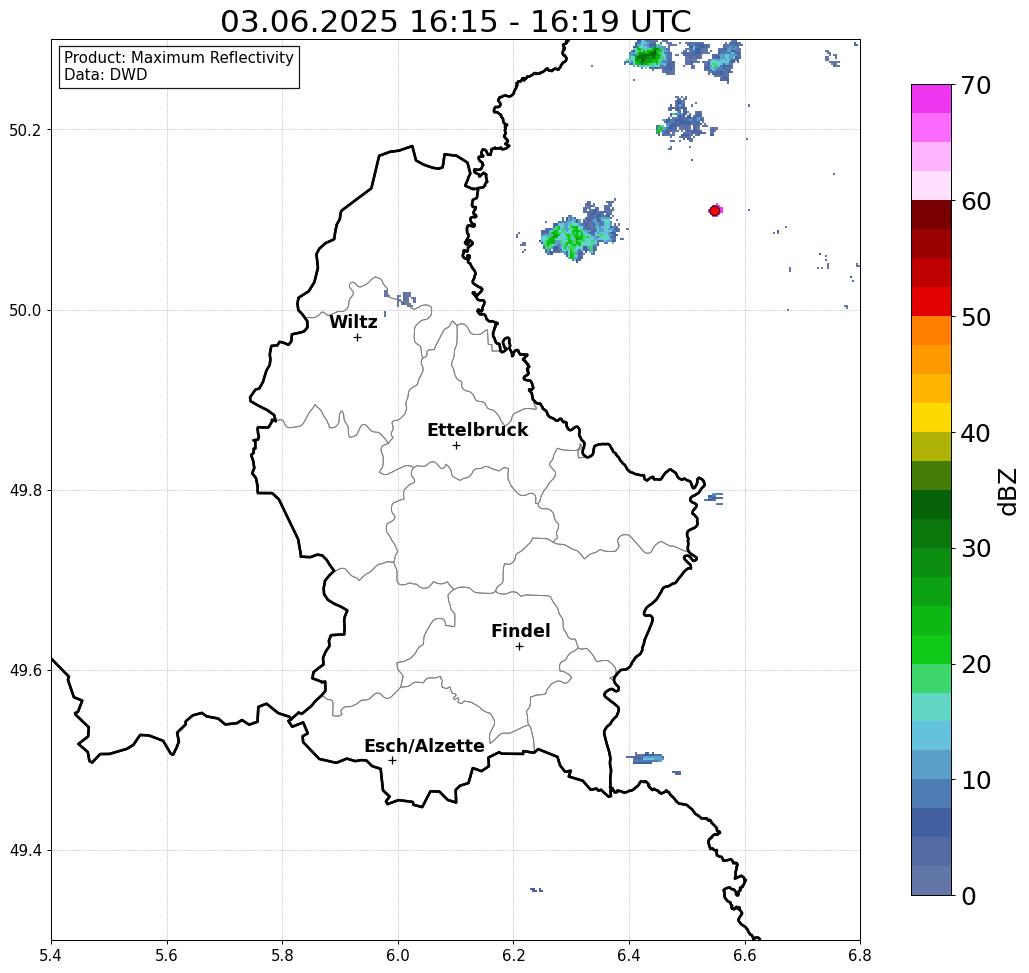Click the "Ettelbruck" city label
The image size is (1029, 973).
(477, 430)
